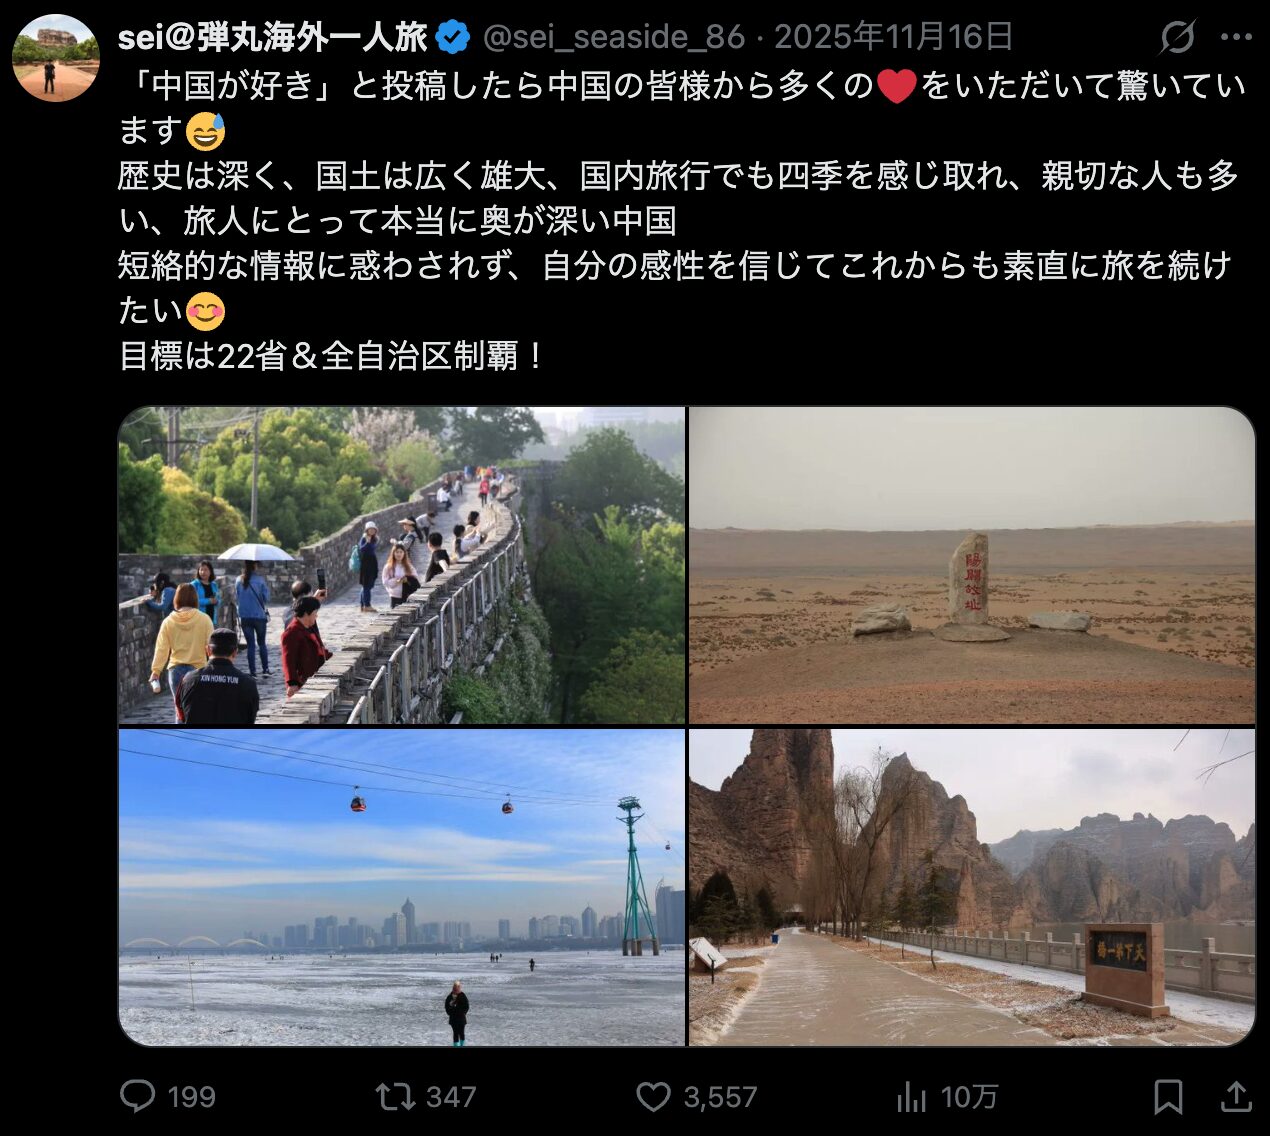Click the share upload icon

pyautogui.click(x=1236, y=1097)
